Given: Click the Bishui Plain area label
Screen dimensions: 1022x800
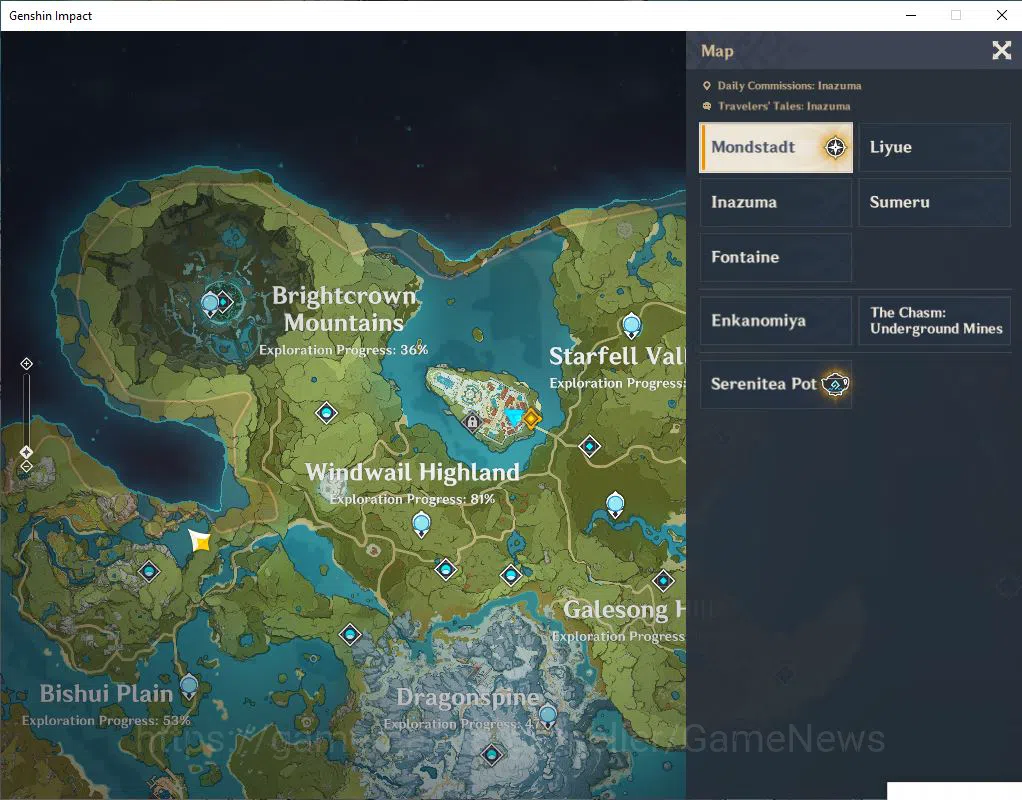Looking at the screenshot, I should click(x=106, y=693).
